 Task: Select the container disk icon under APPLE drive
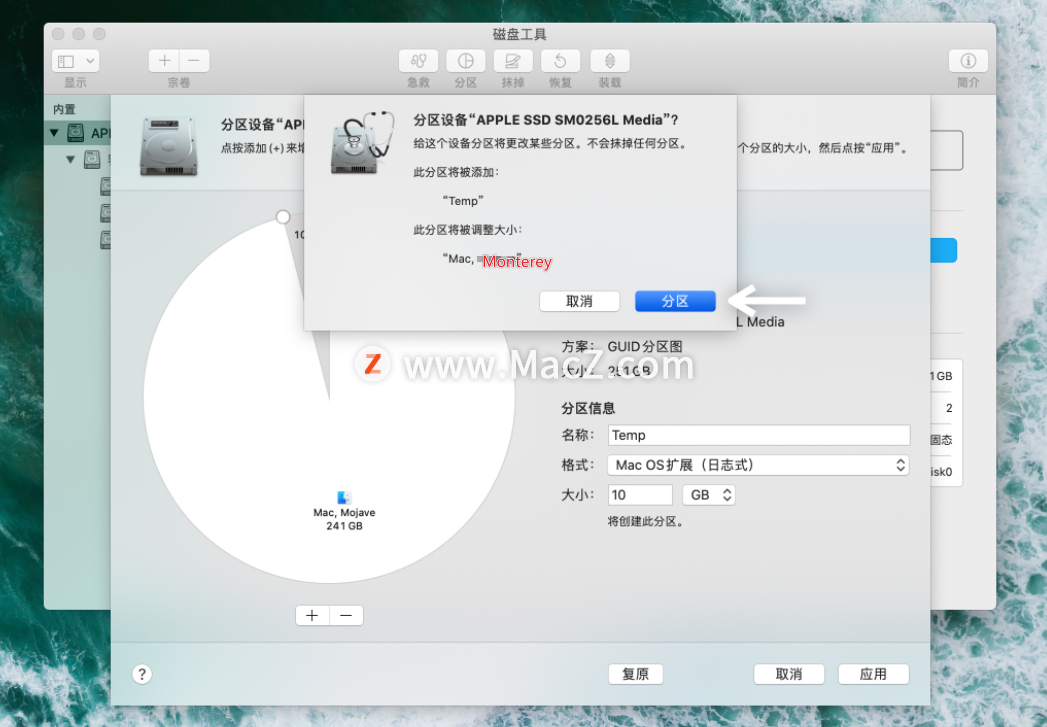click(x=92, y=160)
